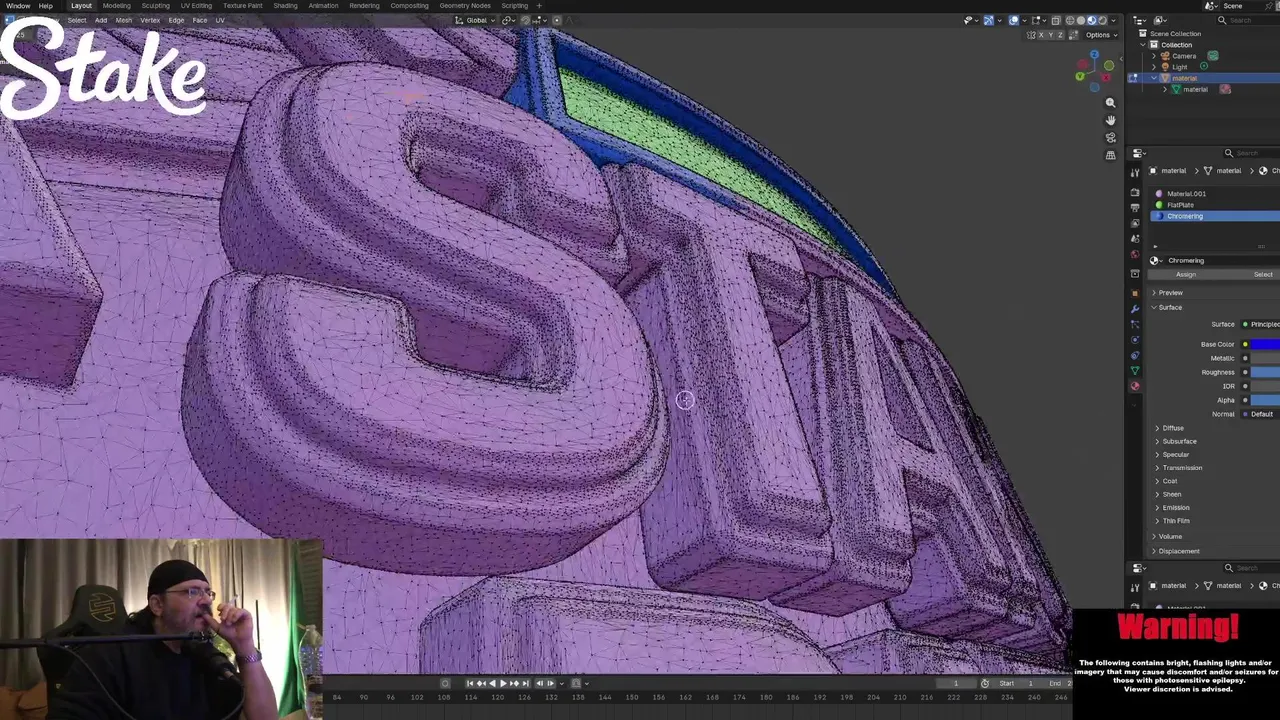Toggle camera view icon in viewport
This screenshot has width=1280, height=720.
click(1110, 137)
